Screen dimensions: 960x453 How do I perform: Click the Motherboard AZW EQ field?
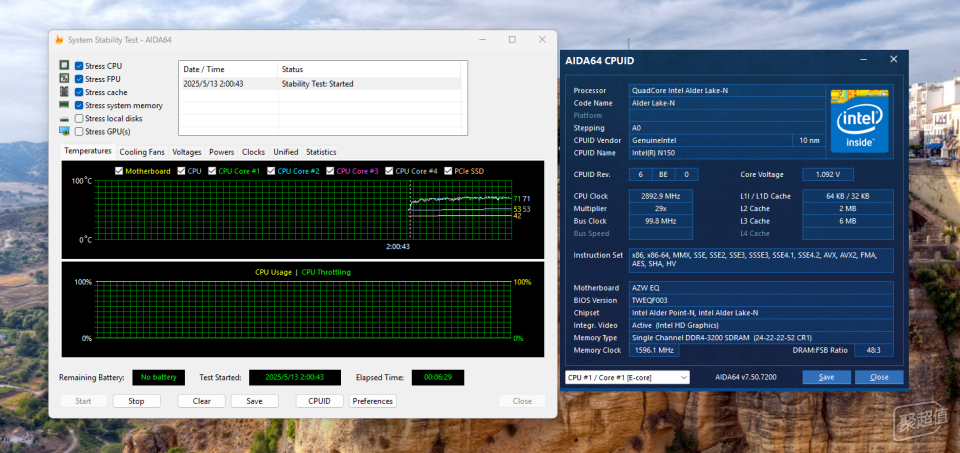tap(761, 288)
